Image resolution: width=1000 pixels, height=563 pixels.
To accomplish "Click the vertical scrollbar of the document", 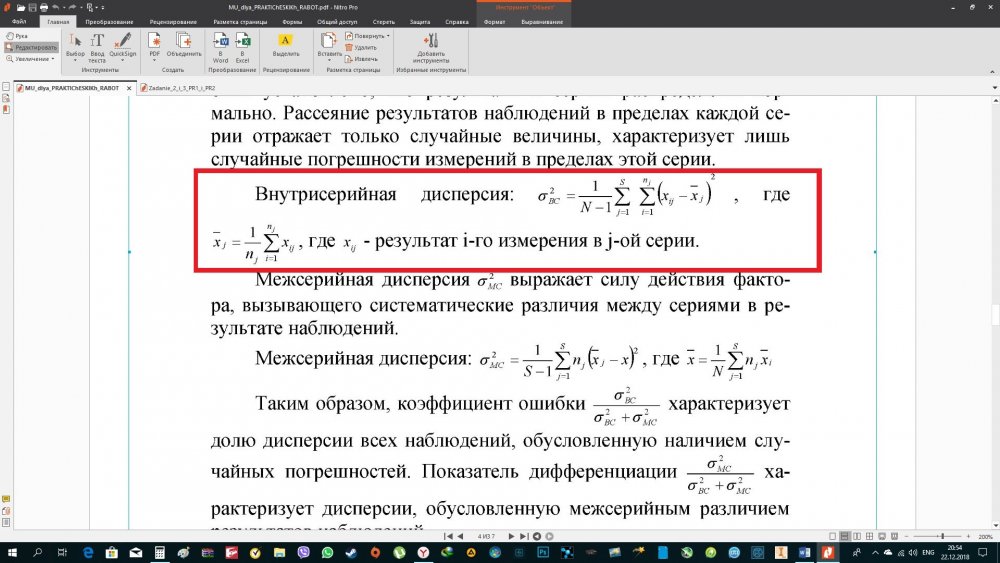I will (x=995, y=312).
